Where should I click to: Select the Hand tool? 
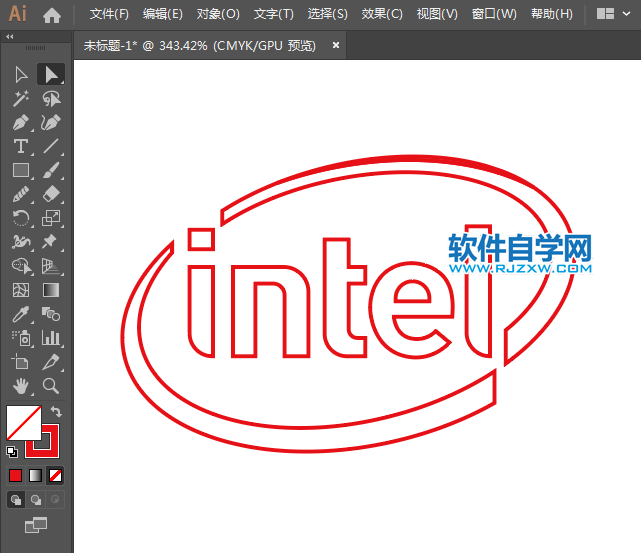20,386
